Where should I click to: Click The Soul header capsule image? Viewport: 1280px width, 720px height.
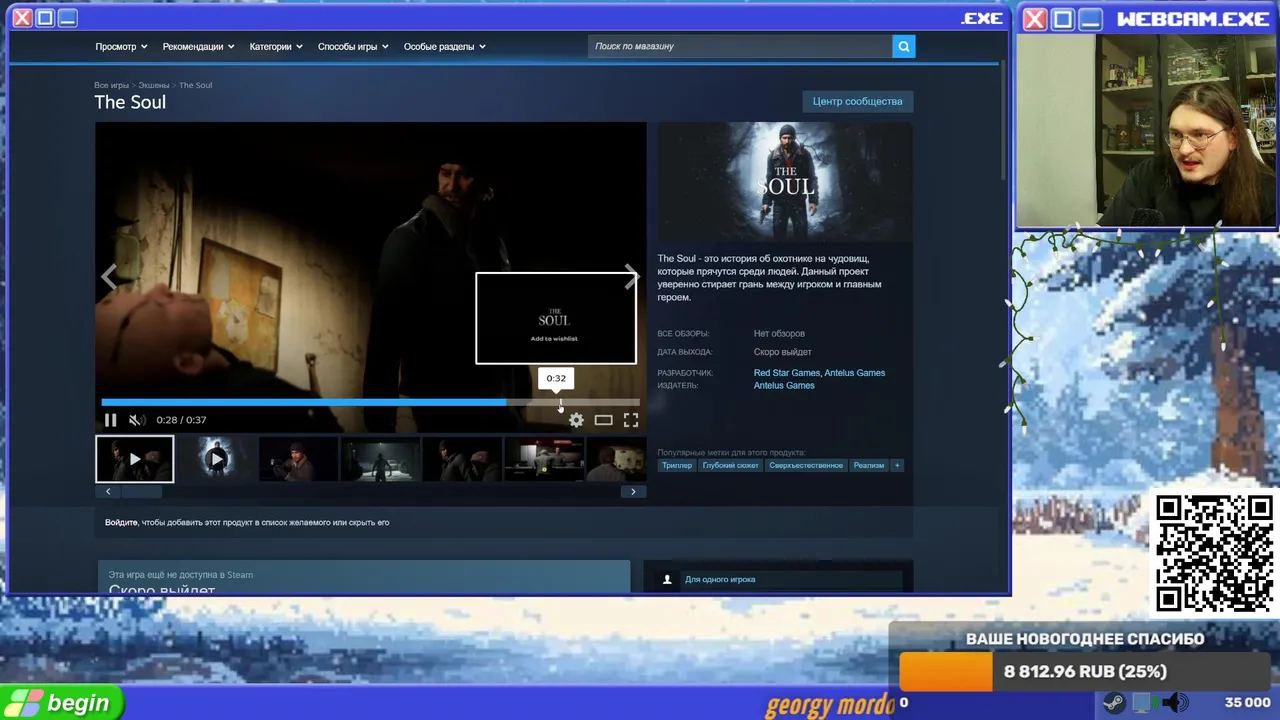click(785, 182)
